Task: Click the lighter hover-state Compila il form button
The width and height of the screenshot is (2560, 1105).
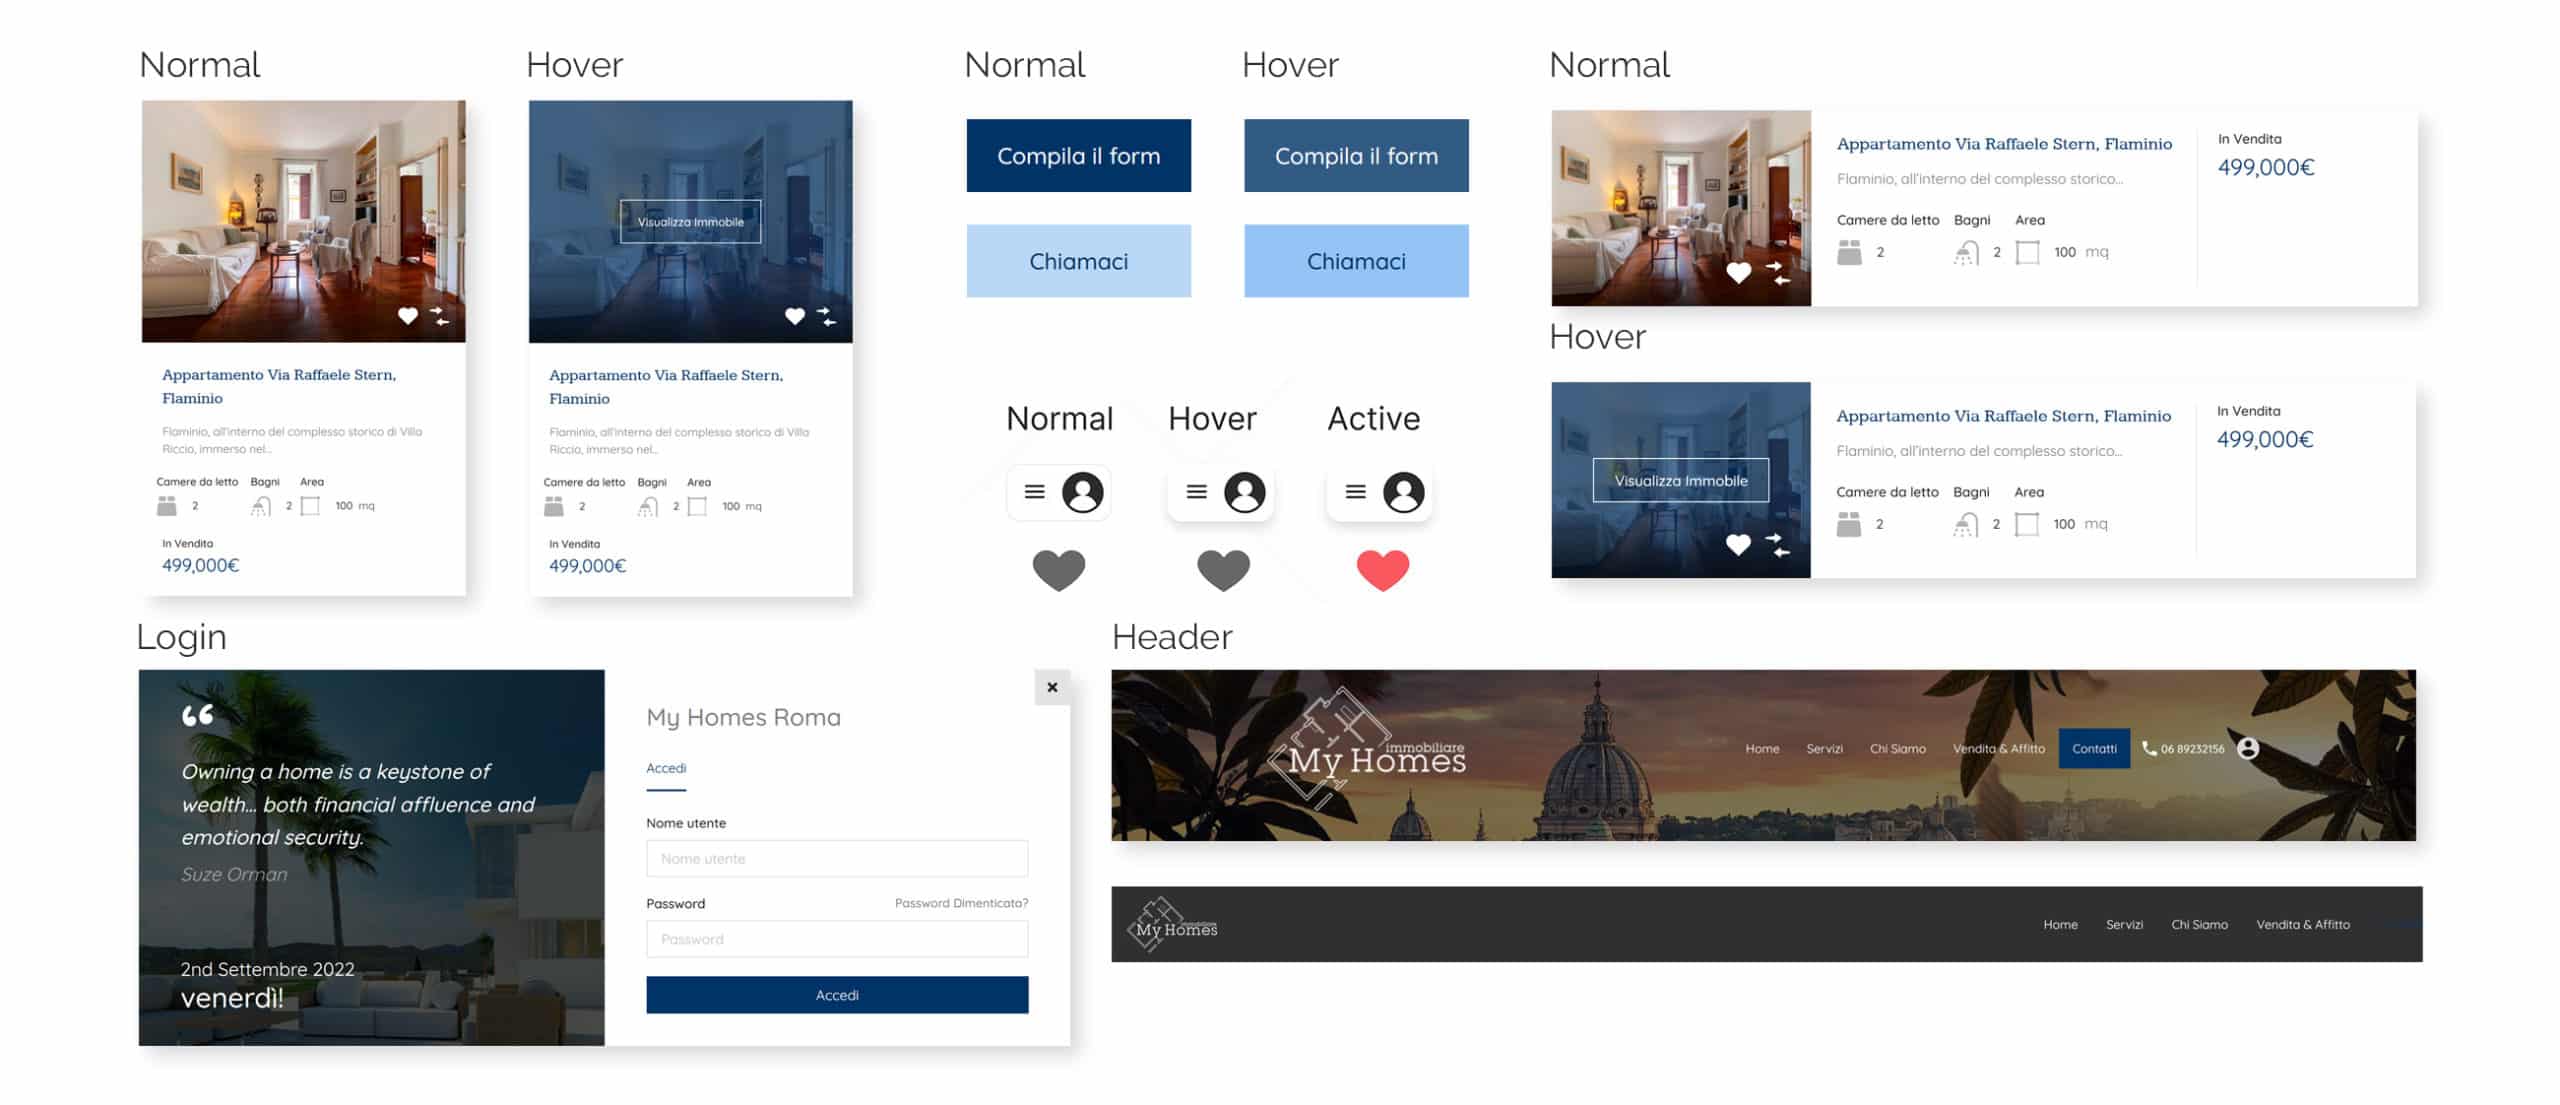Action: (1356, 155)
